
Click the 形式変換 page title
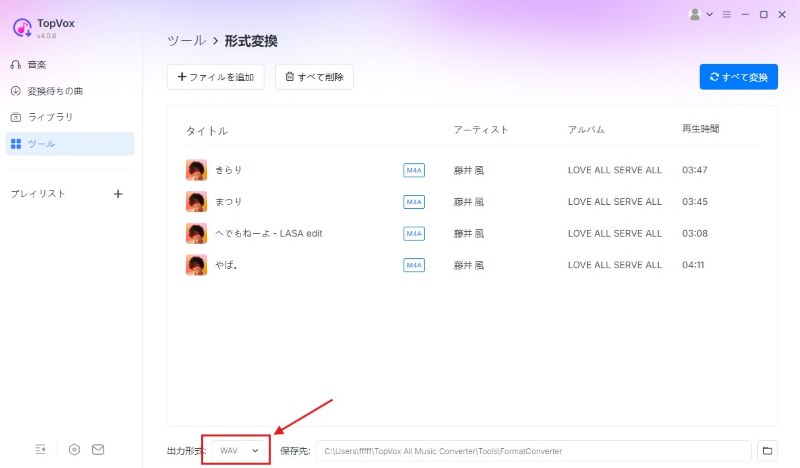(251, 41)
